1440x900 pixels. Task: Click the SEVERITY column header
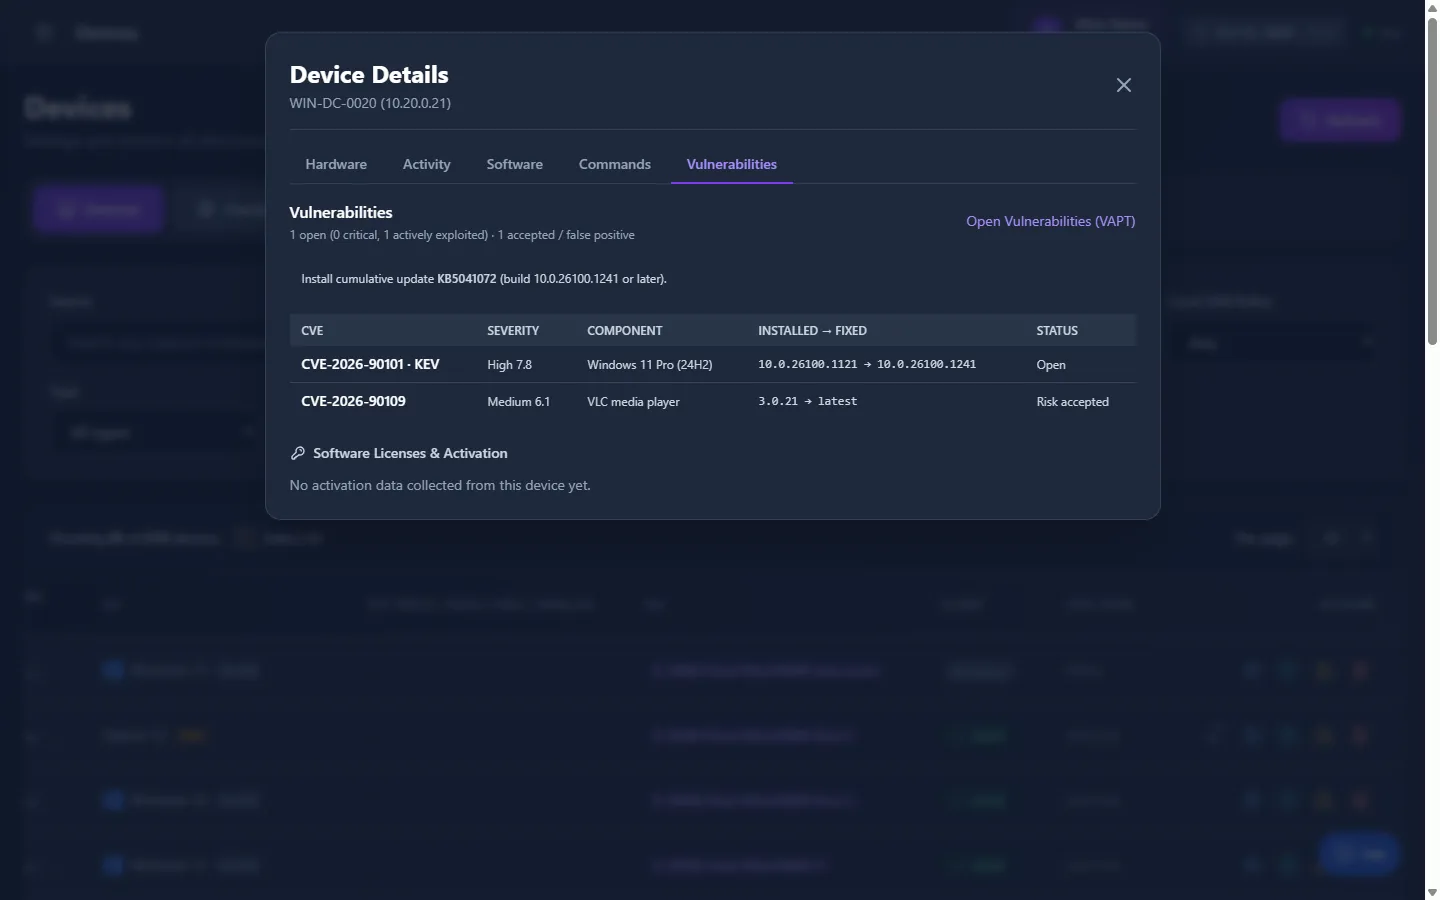pos(513,331)
